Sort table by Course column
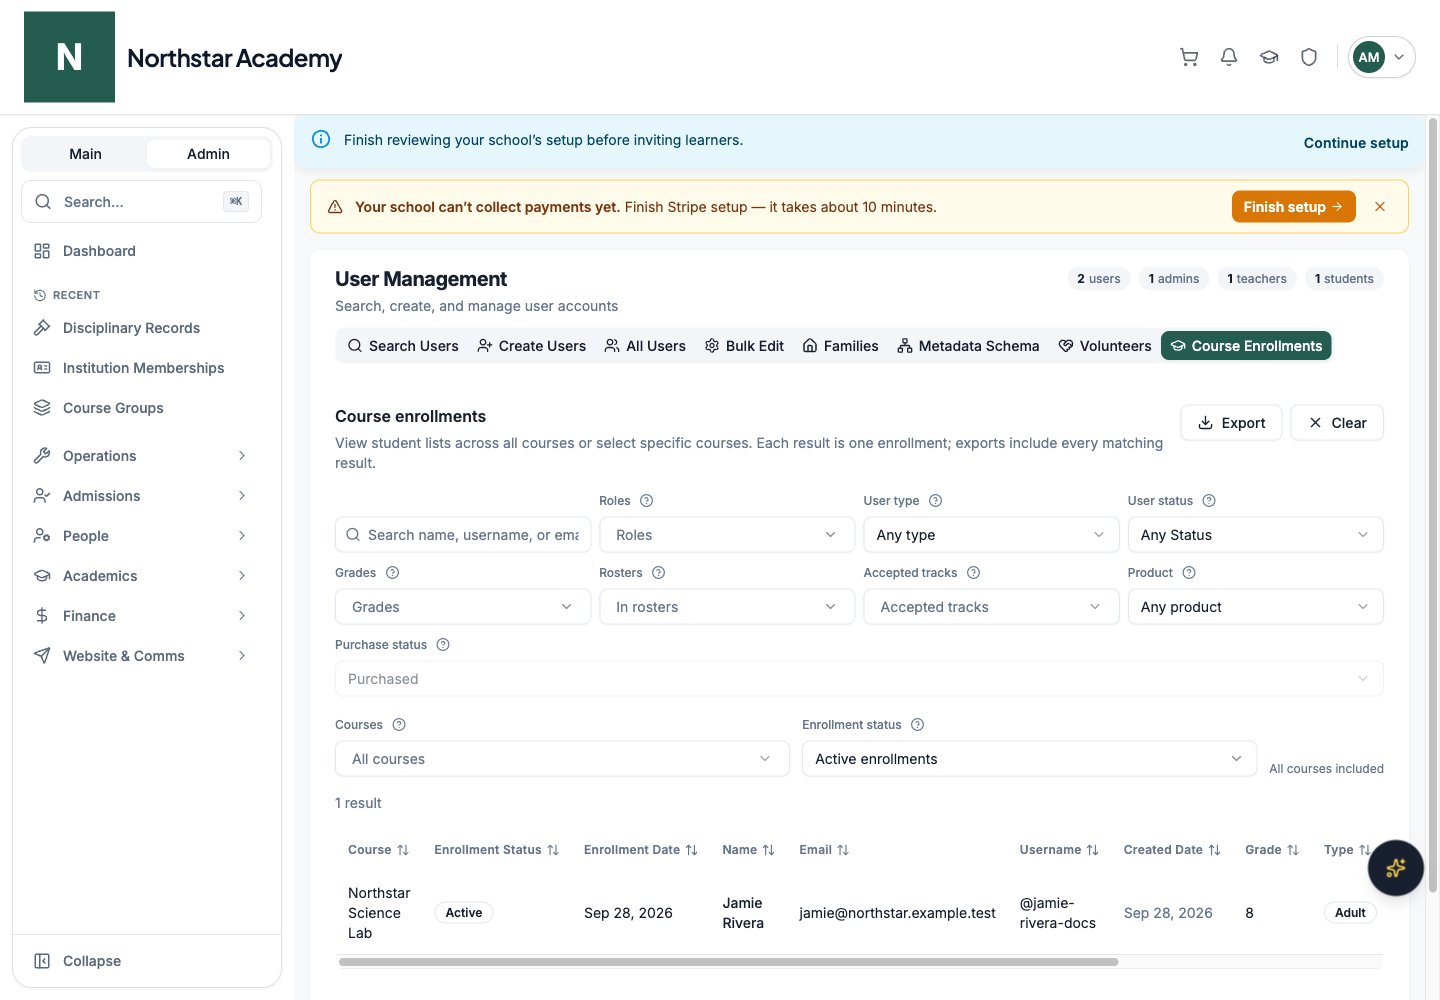This screenshot has width=1440, height=1000. [x=378, y=850]
